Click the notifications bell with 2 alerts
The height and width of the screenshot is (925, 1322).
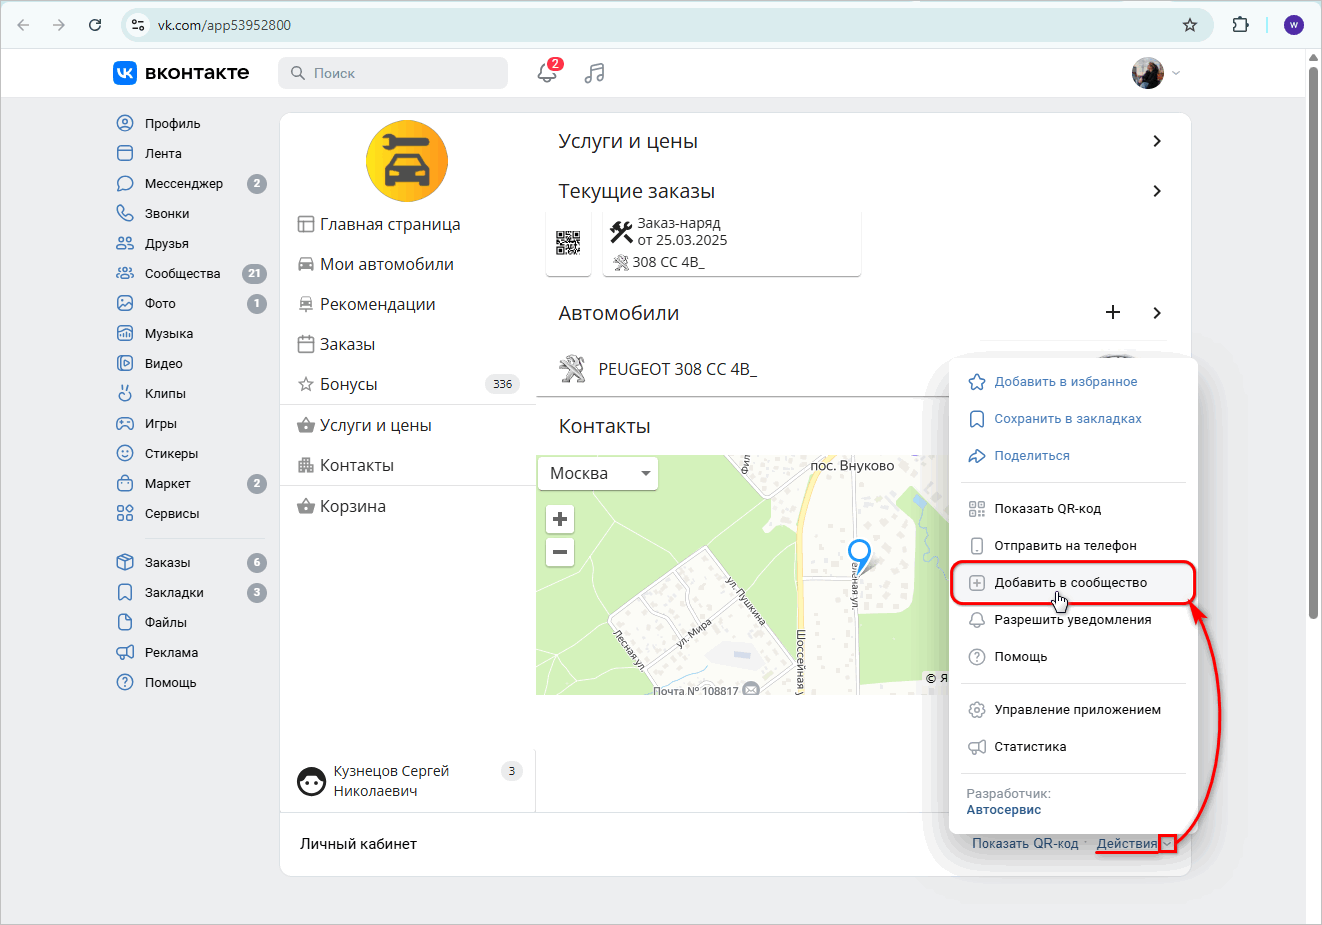546,73
